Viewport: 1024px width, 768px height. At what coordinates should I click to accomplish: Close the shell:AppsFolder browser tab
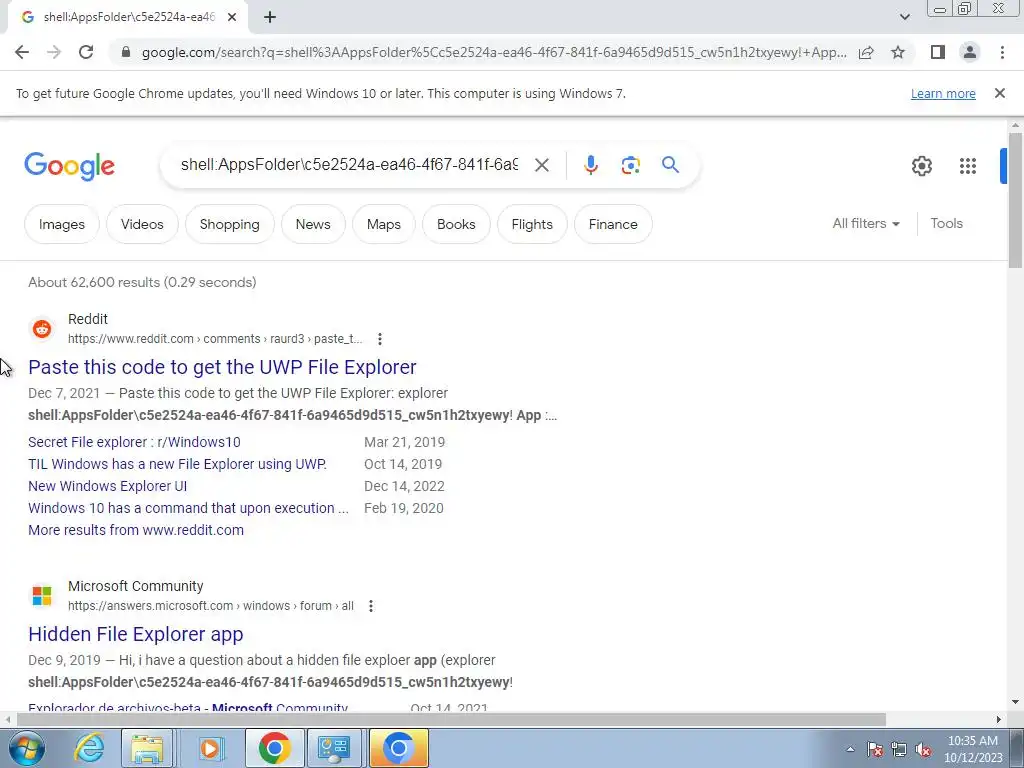pyautogui.click(x=232, y=18)
